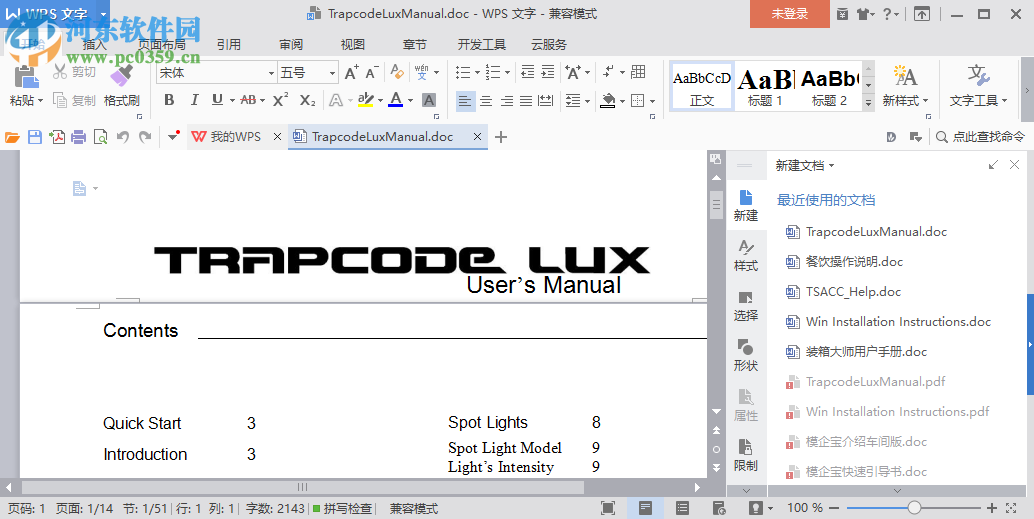Undo the last action

click(x=123, y=137)
